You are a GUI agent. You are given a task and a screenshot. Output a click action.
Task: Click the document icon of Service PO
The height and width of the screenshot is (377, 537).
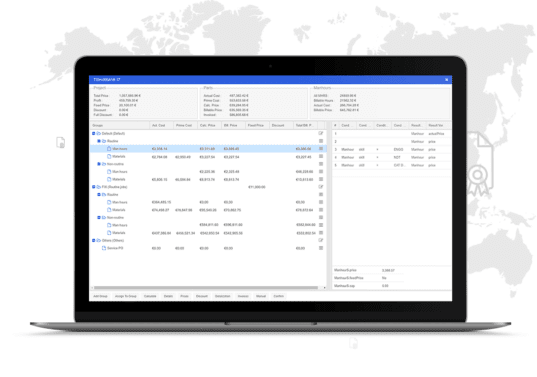coord(104,248)
